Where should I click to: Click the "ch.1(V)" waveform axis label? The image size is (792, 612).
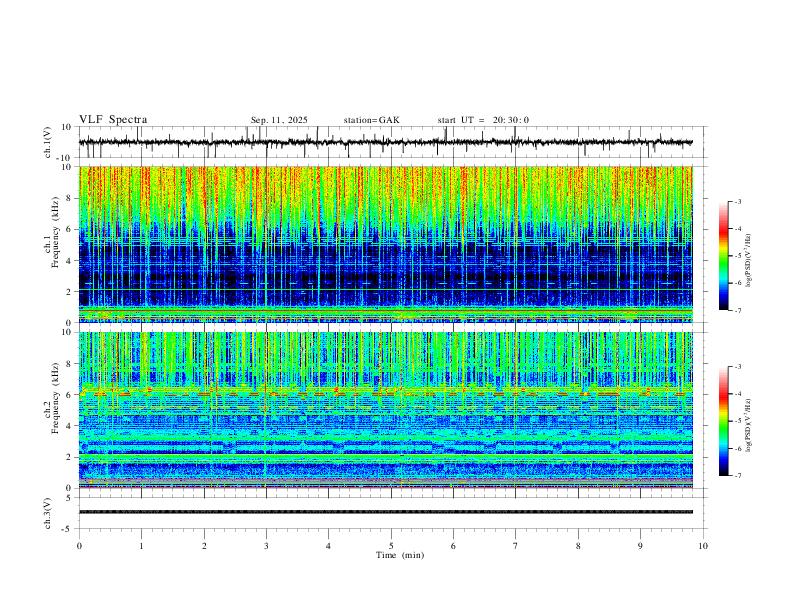pos(48,142)
